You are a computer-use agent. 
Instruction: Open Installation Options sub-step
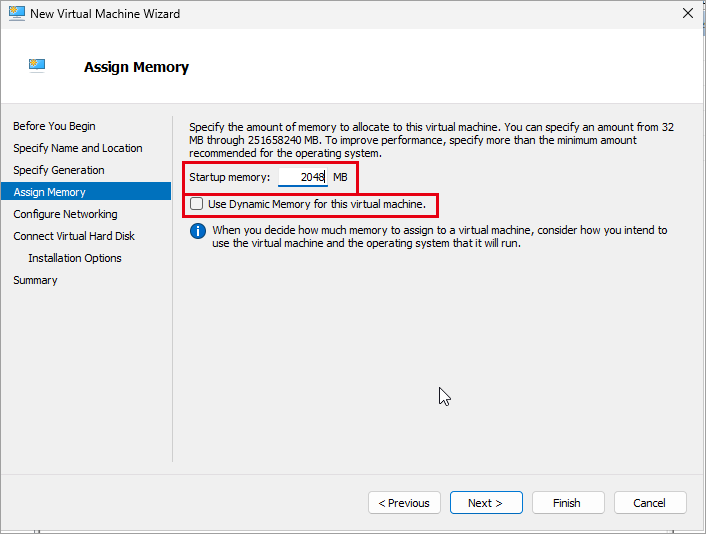pyautogui.click(x=75, y=258)
